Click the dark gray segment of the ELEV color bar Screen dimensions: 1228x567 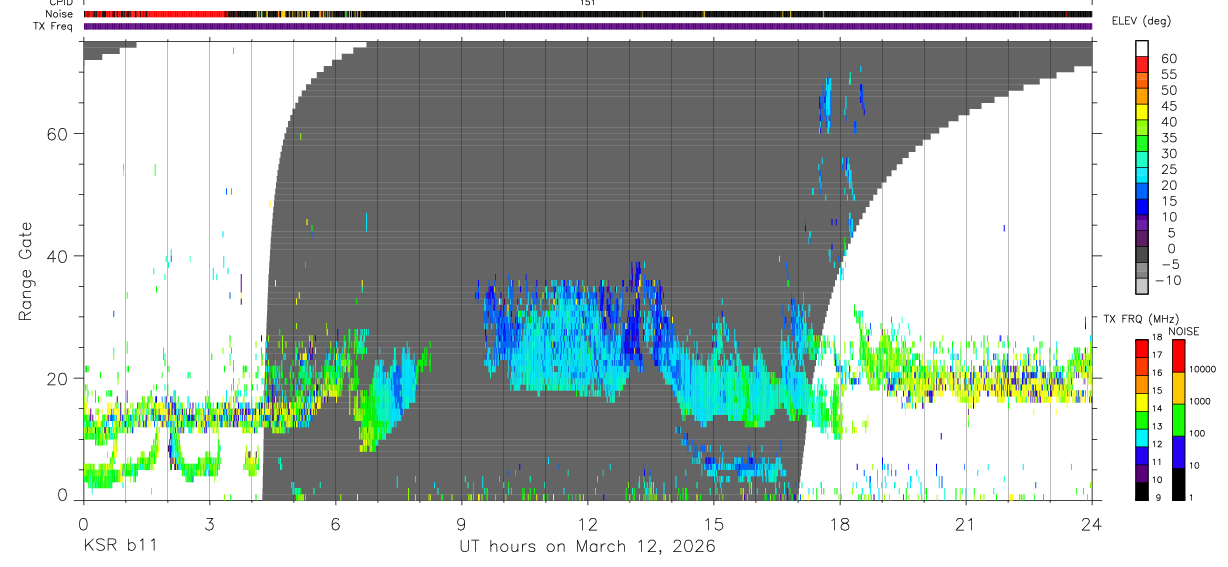tap(1142, 256)
